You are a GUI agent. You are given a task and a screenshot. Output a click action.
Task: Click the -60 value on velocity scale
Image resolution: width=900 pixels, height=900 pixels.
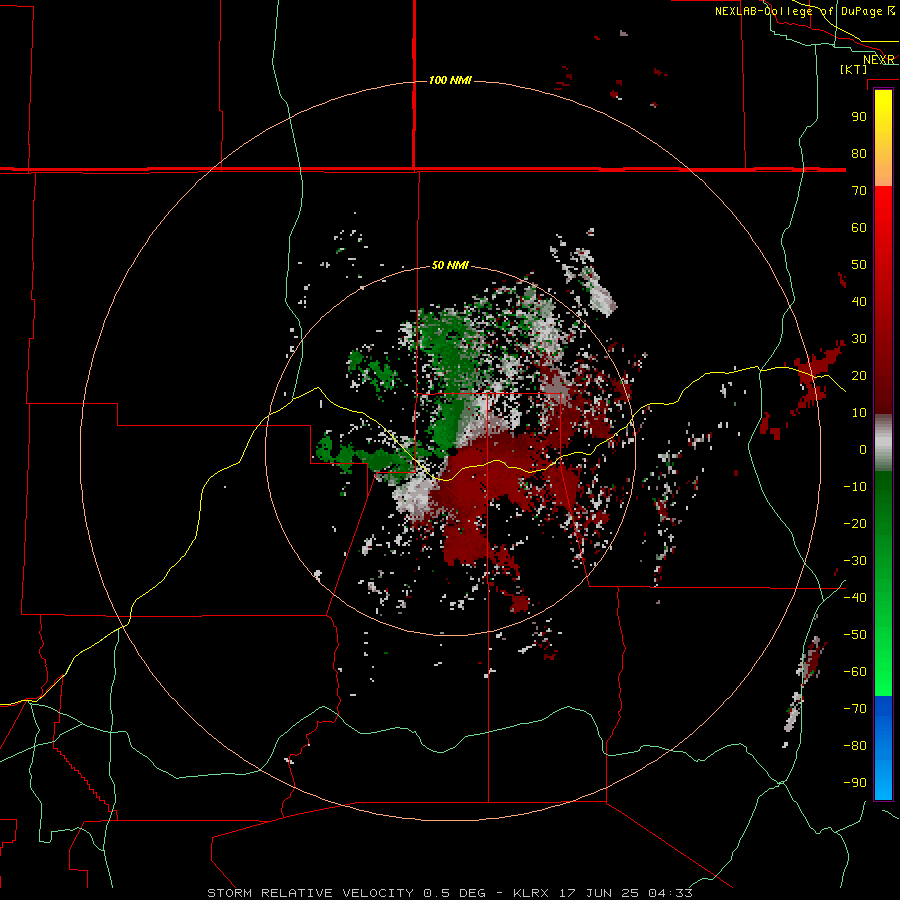coord(855,672)
